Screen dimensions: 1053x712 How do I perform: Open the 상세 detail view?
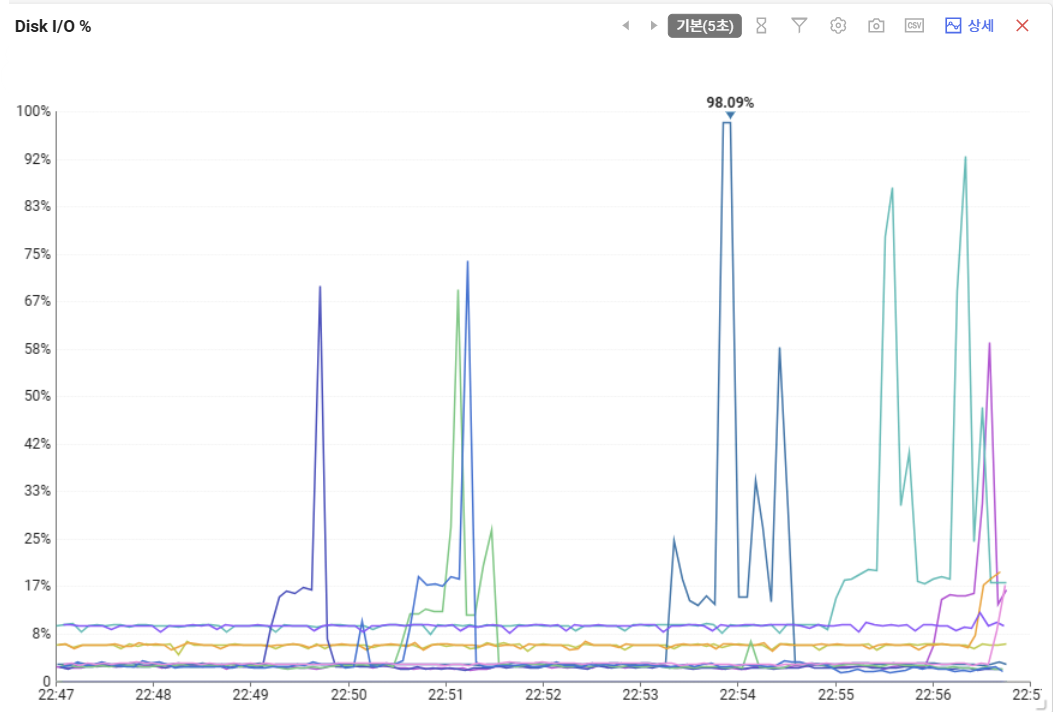tap(969, 26)
